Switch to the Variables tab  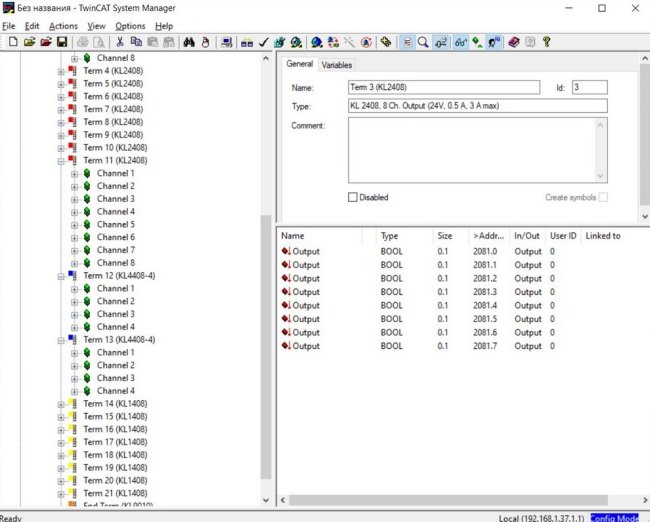337,65
